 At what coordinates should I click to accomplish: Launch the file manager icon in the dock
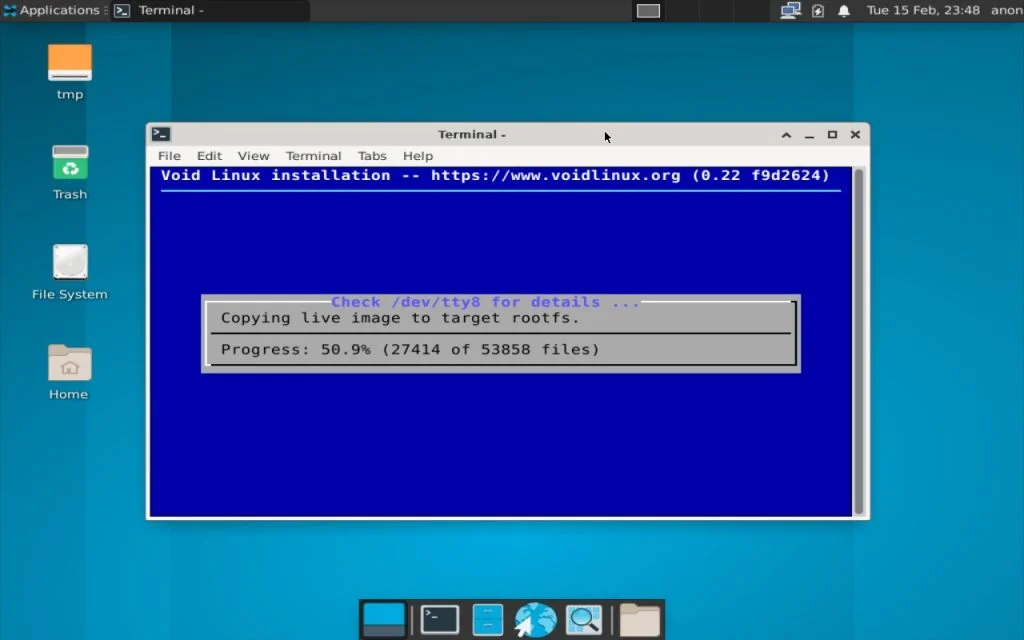487,618
